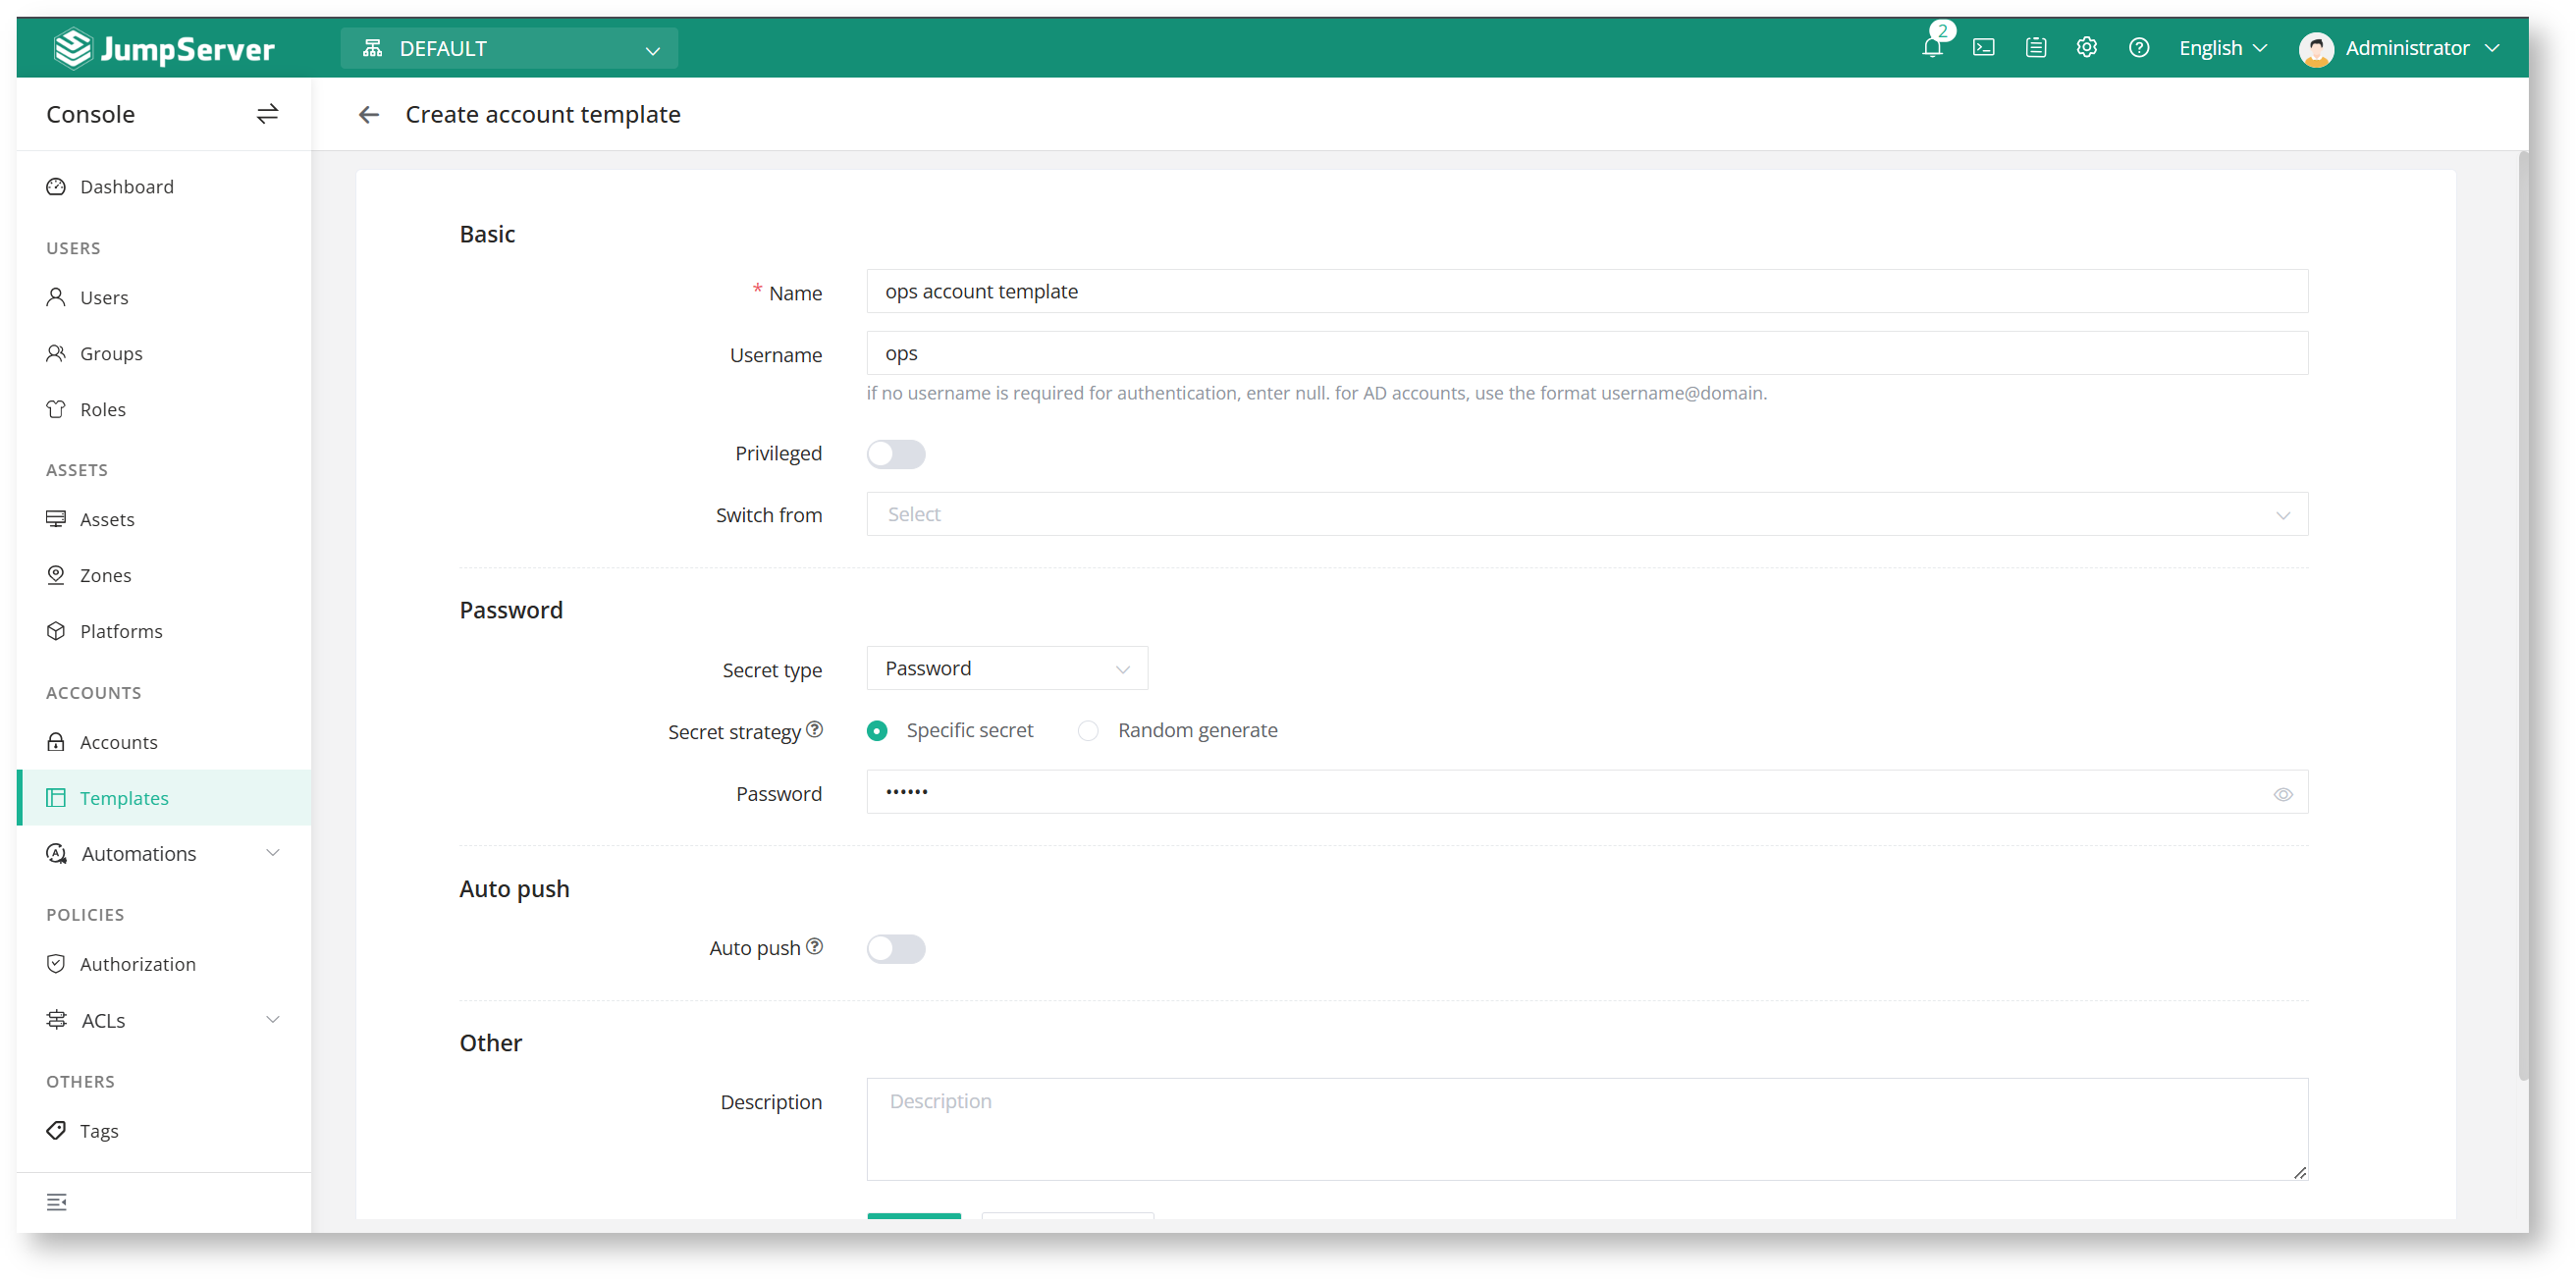
Task: Click the JumpServer logo
Action: [164, 48]
